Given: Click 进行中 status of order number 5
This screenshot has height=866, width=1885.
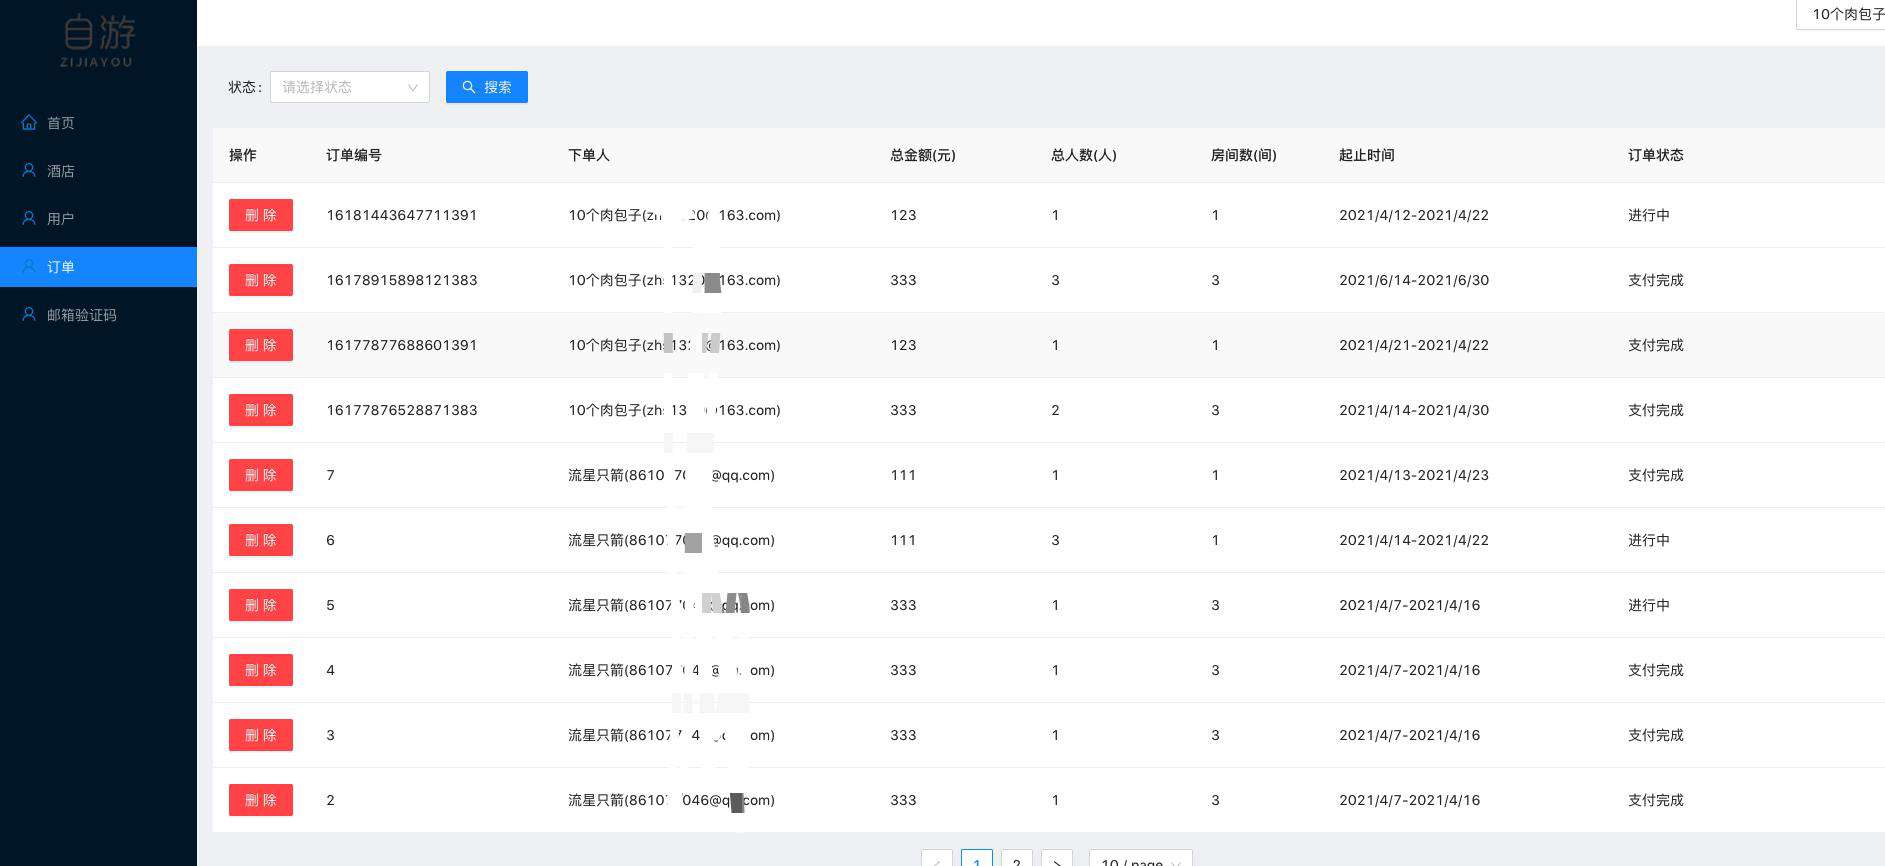Looking at the screenshot, I should pos(1649,605).
